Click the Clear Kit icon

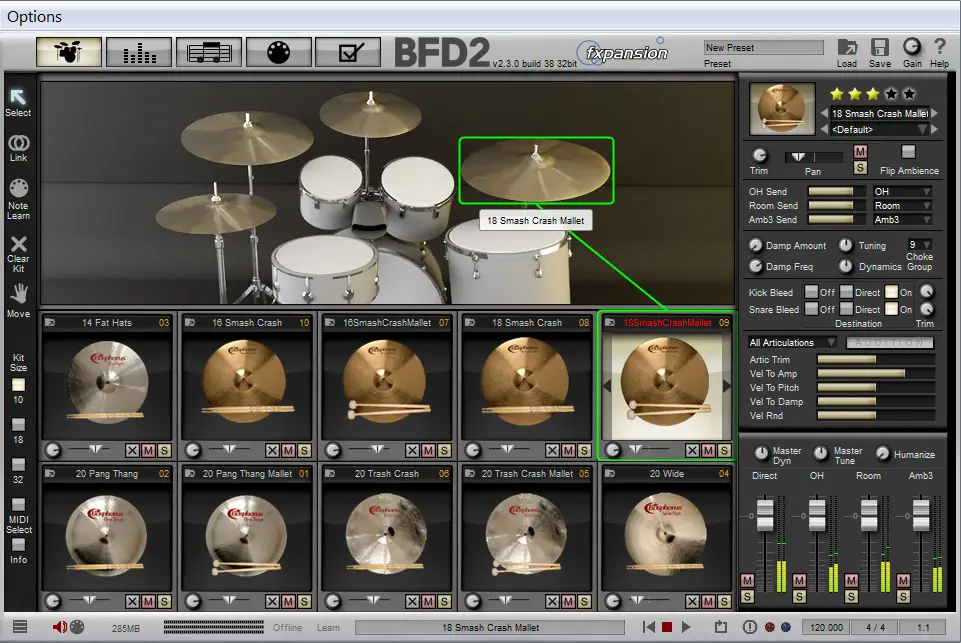click(18, 244)
